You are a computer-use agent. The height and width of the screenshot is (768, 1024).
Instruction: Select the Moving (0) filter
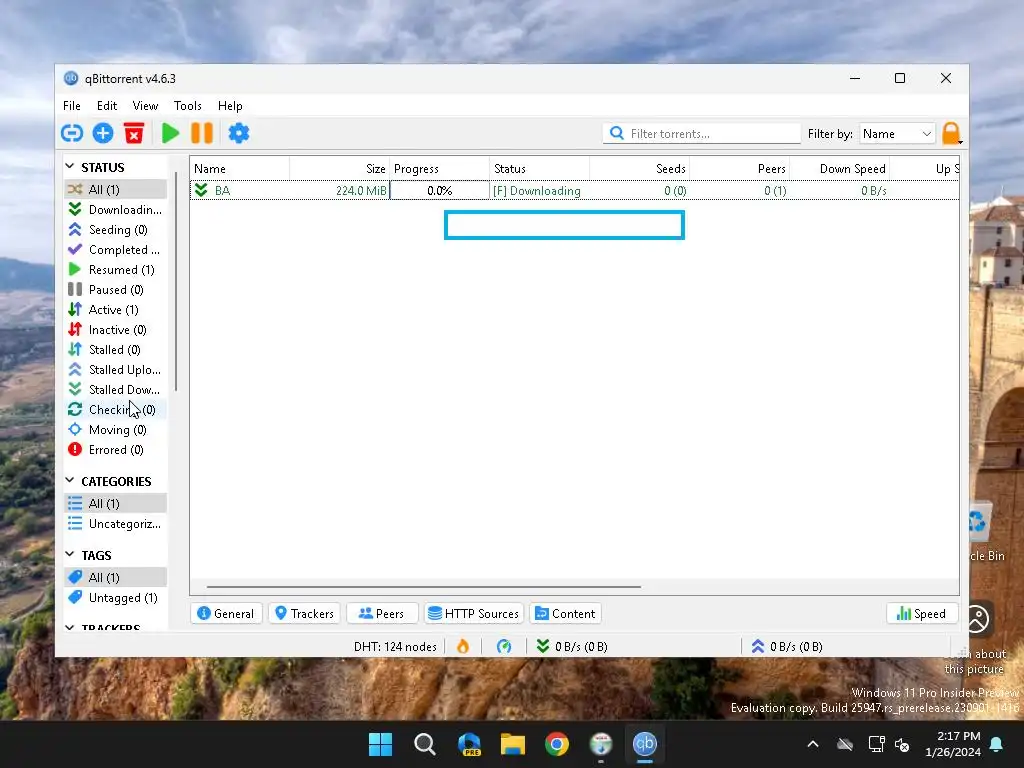point(116,430)
